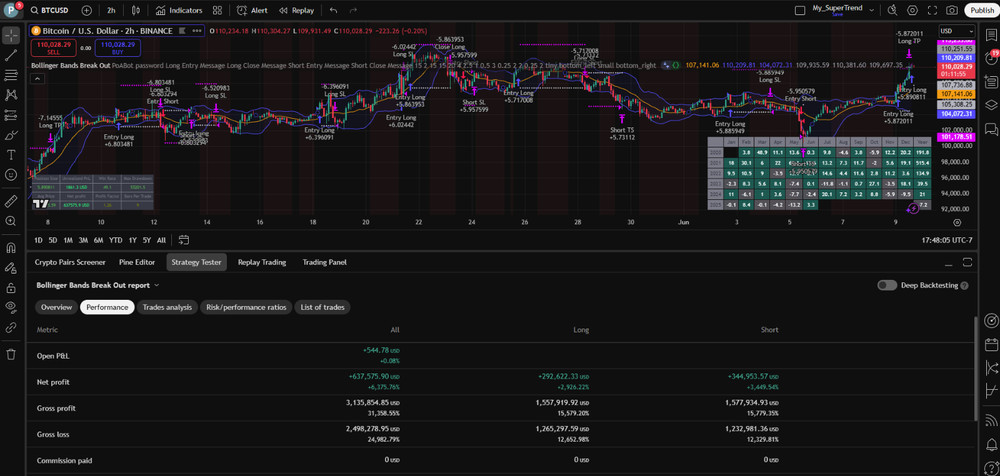Select the brush drawing tool
Image resolution: width=1000 pixels, height=476 pixels.
coord(11,135)
